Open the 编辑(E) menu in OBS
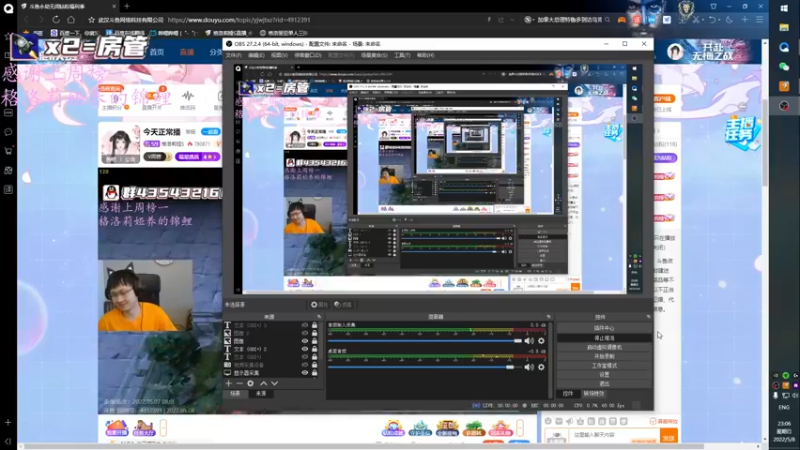The image size is (800, 450). (256, 55)
